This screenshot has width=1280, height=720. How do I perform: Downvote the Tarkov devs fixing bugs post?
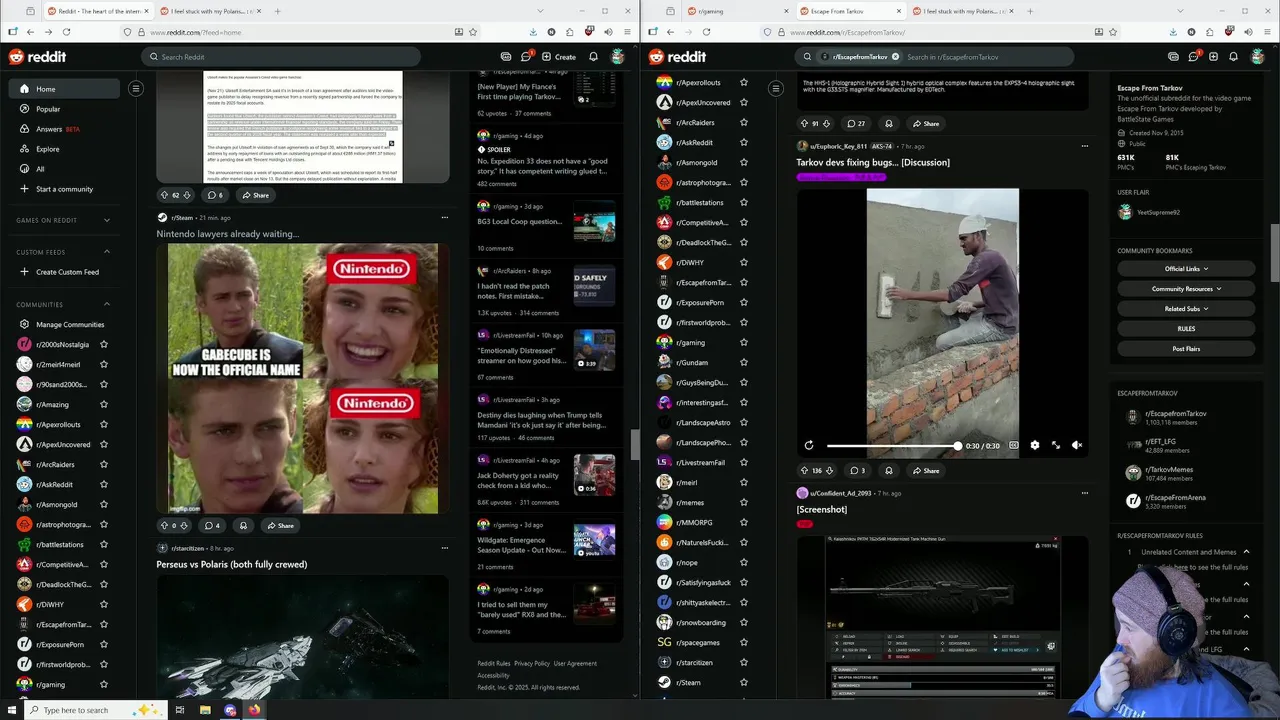[x=831, y=470]
